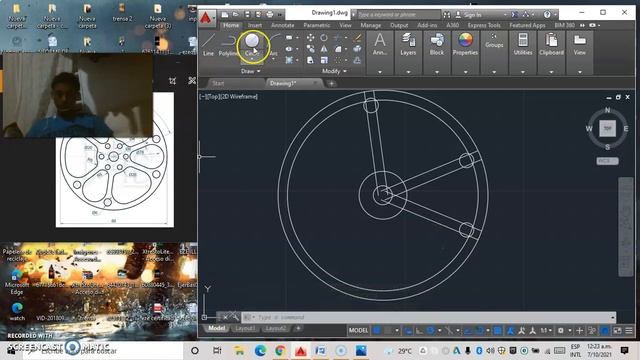
Task: Open the Circle tool dropdown arrow
Action: [252, 59]
